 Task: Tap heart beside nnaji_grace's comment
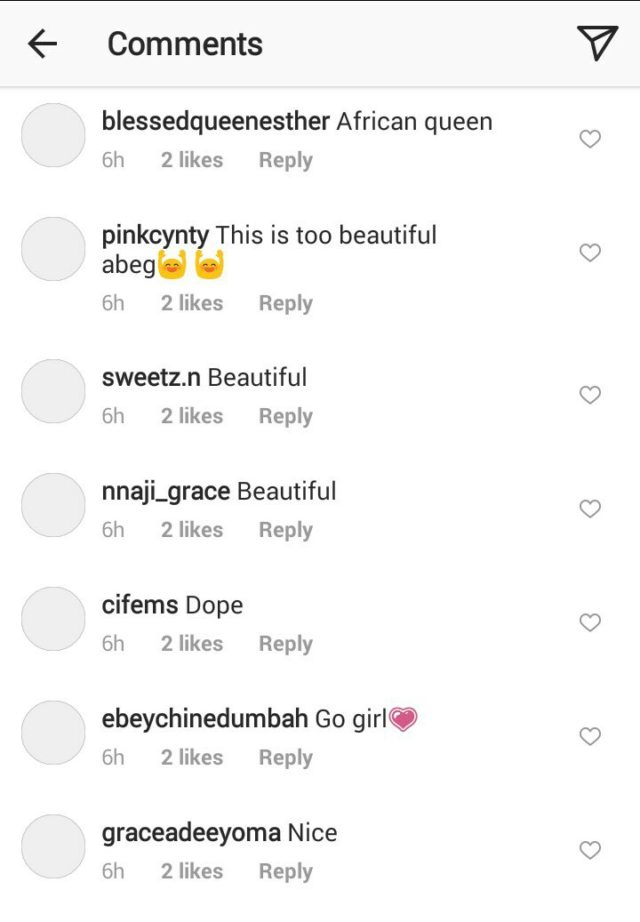[x=590, y=509]
